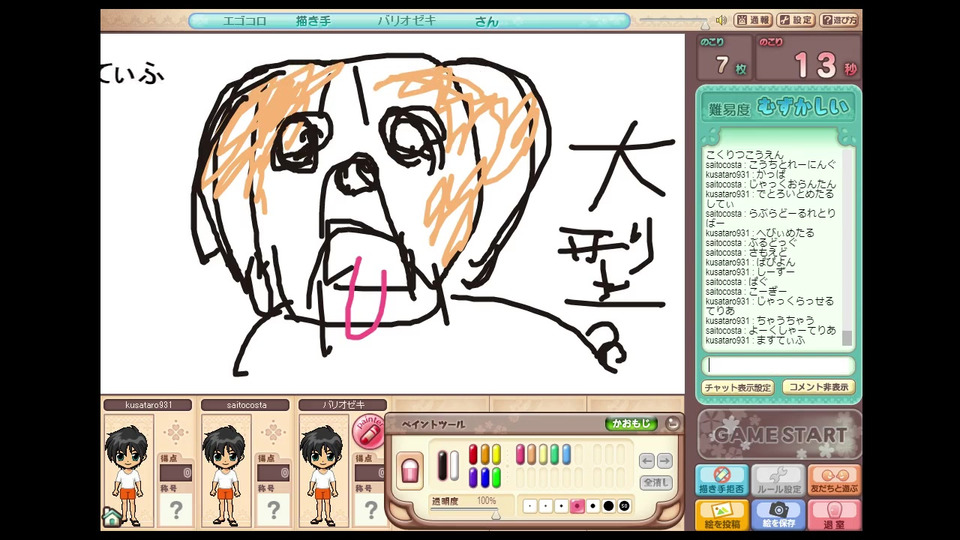The height and width of the screenshot is (540, 960).
Task: Mute sound with the speaker icon
Action: 722,20
